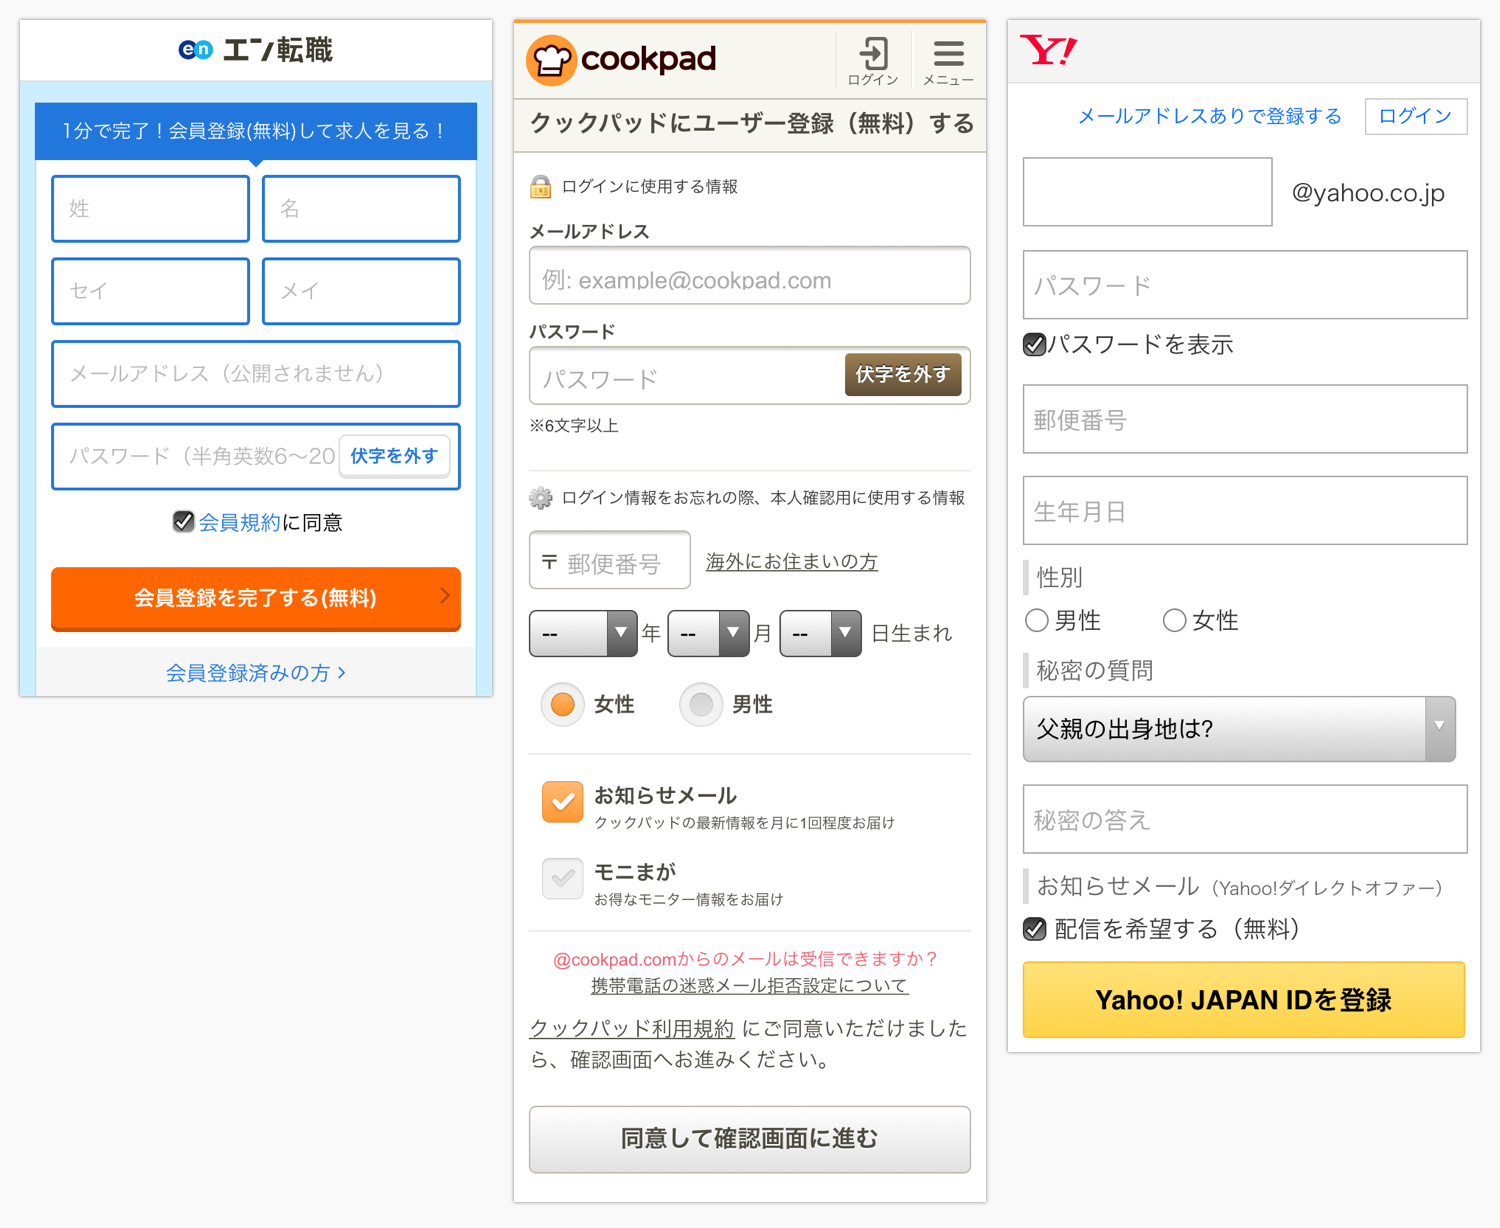Click the メイ input field
This screenshot has width=1500, height=1228.
pyautogui.click(x=361, y=291)
